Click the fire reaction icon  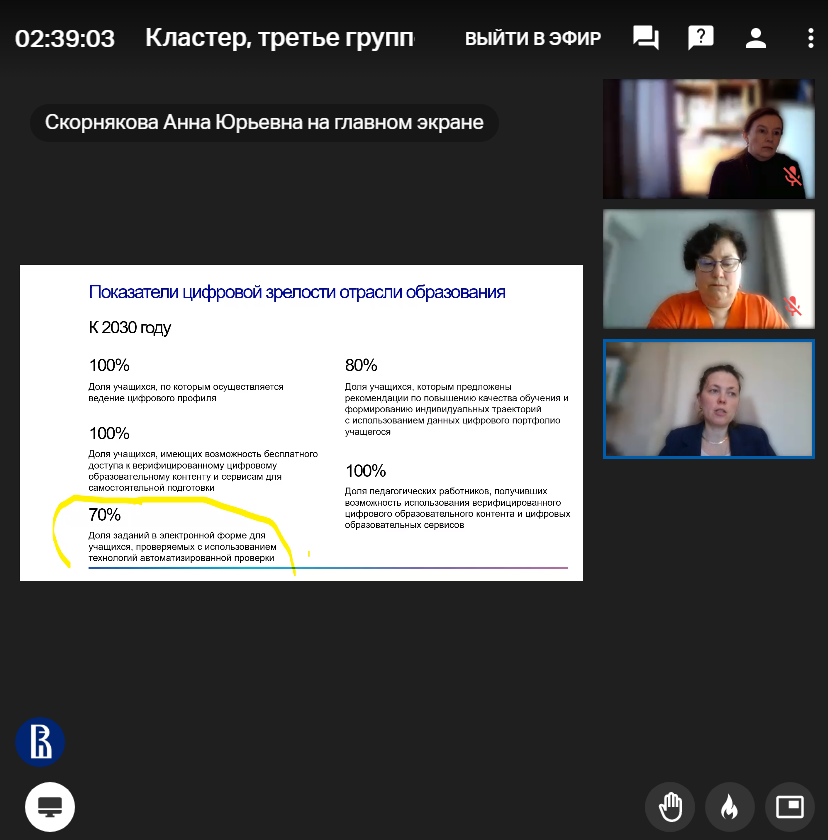(730, 806)
